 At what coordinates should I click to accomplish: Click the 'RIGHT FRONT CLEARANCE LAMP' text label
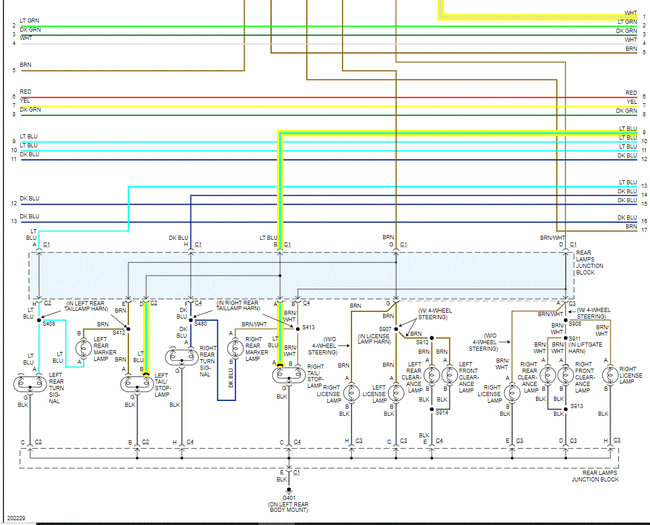(x=585, y=377)
